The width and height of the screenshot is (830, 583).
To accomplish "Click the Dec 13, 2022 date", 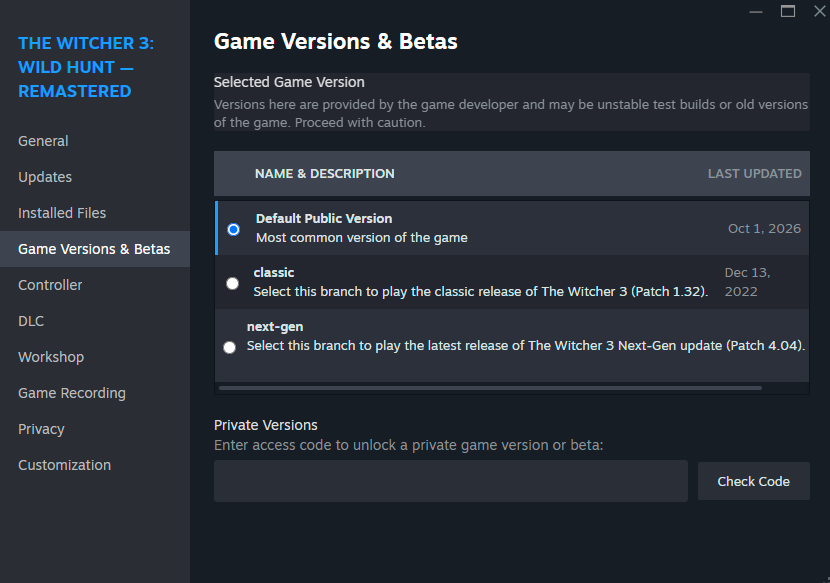I will click(747, 282).
